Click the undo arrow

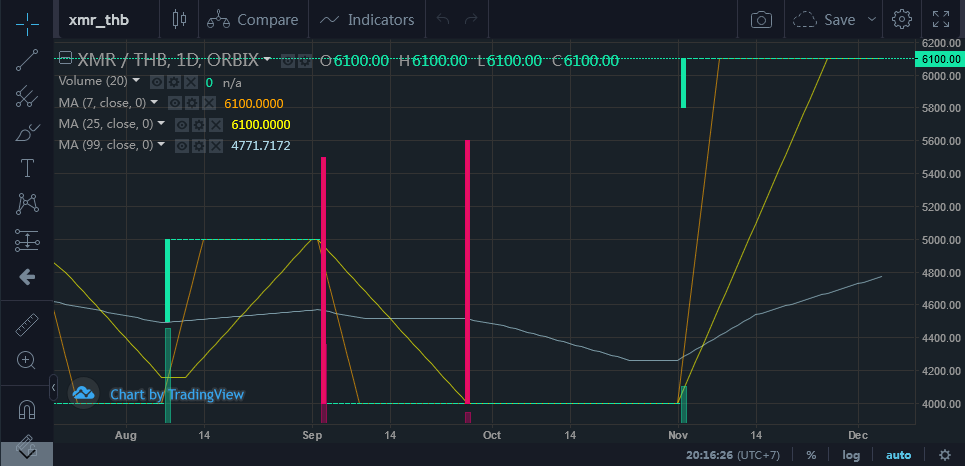(x=442, y=20)
